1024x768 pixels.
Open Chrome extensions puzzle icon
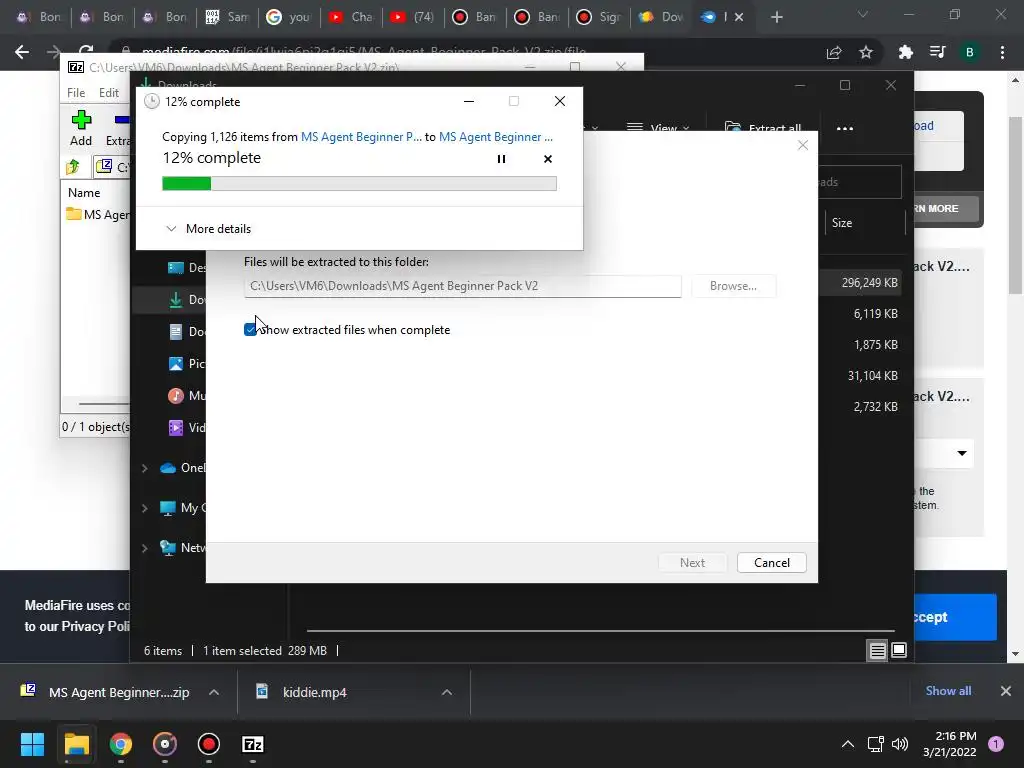(x=905, y=52)
